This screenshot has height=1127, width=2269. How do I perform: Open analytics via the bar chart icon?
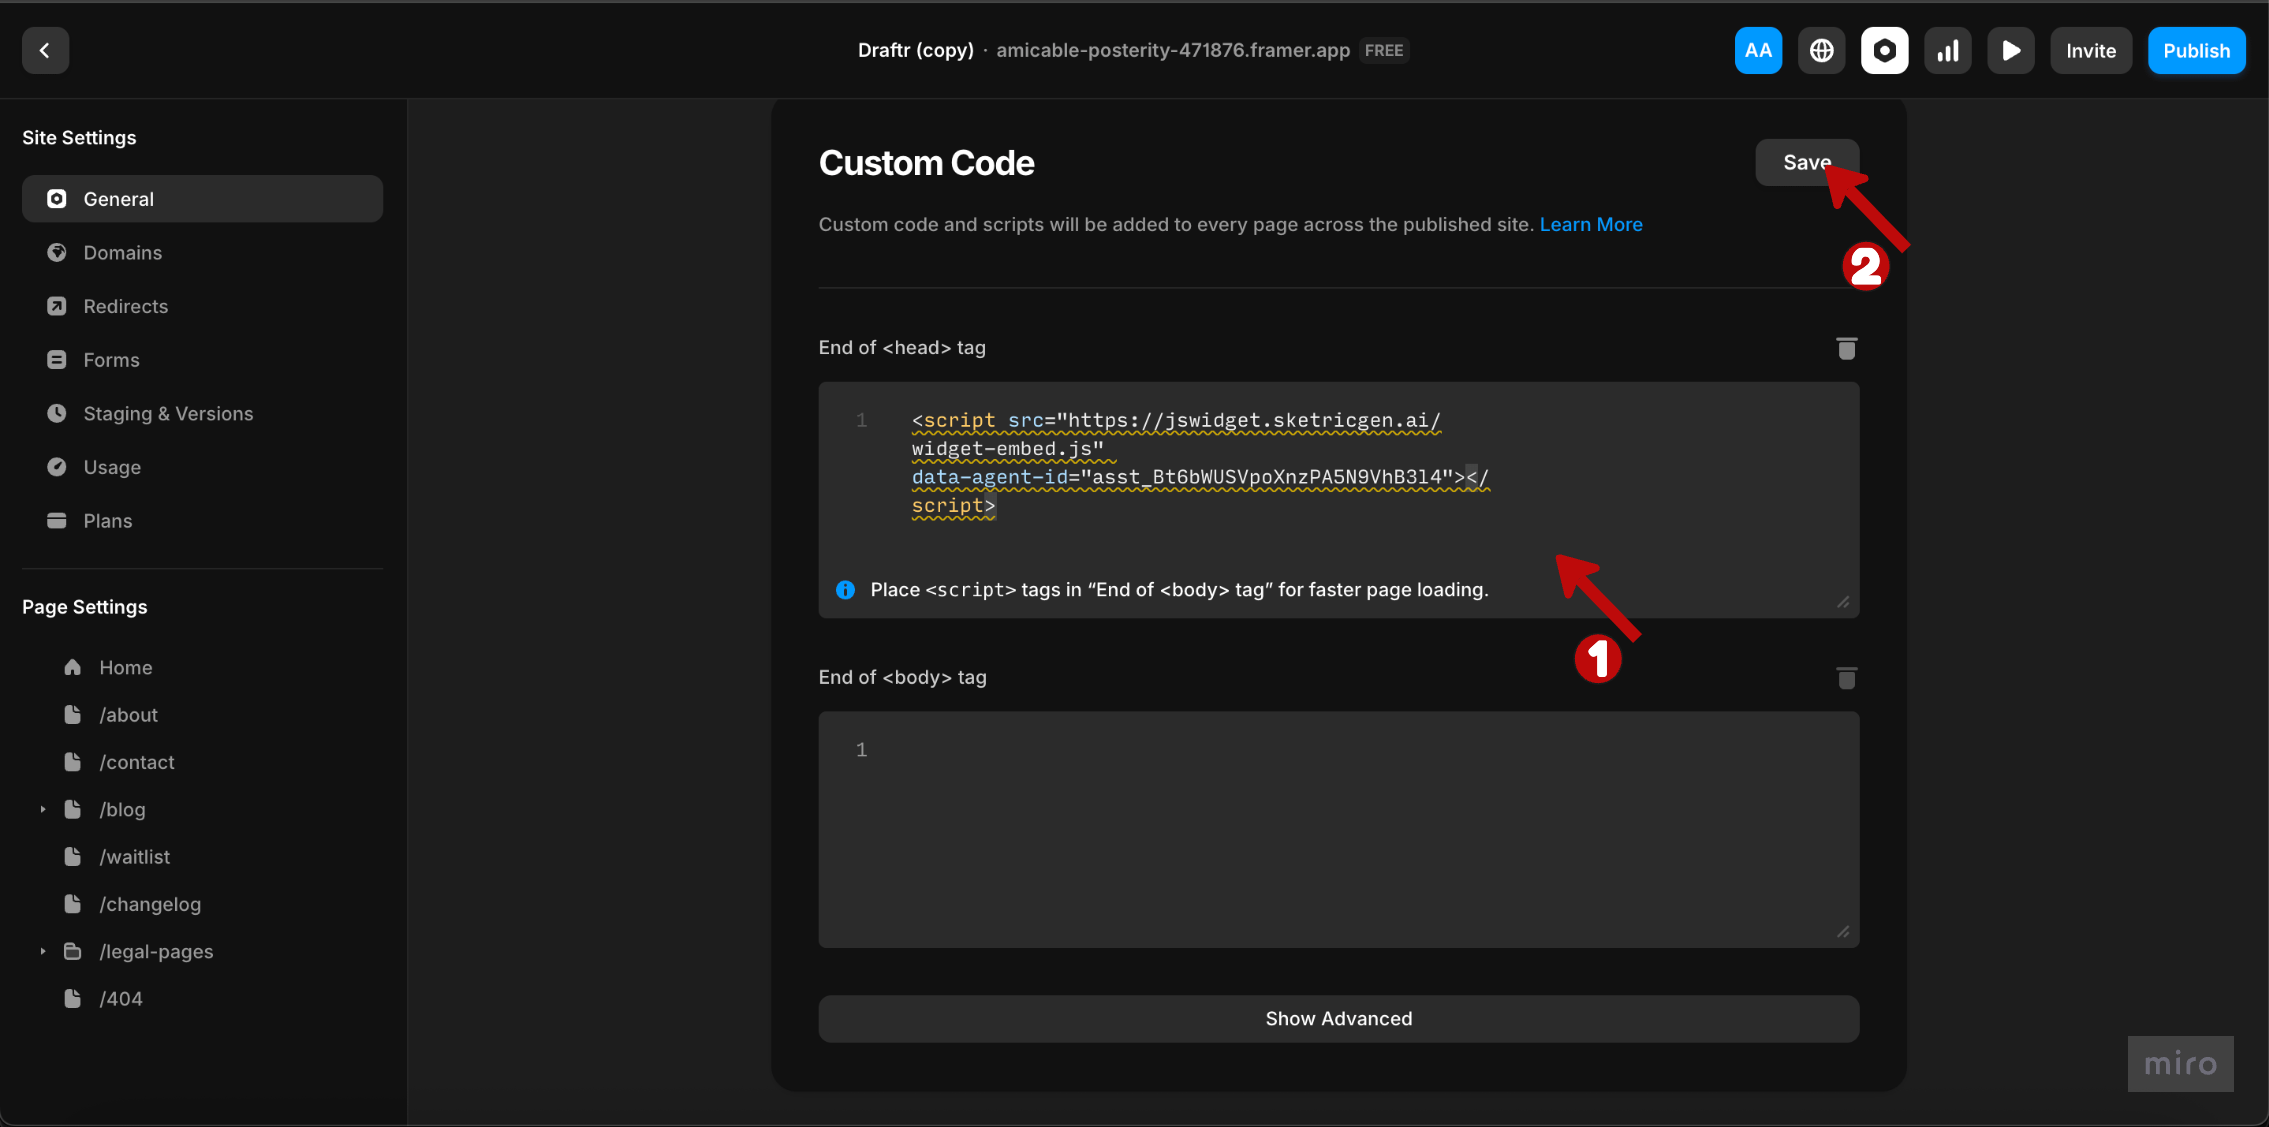point(1948,50)
